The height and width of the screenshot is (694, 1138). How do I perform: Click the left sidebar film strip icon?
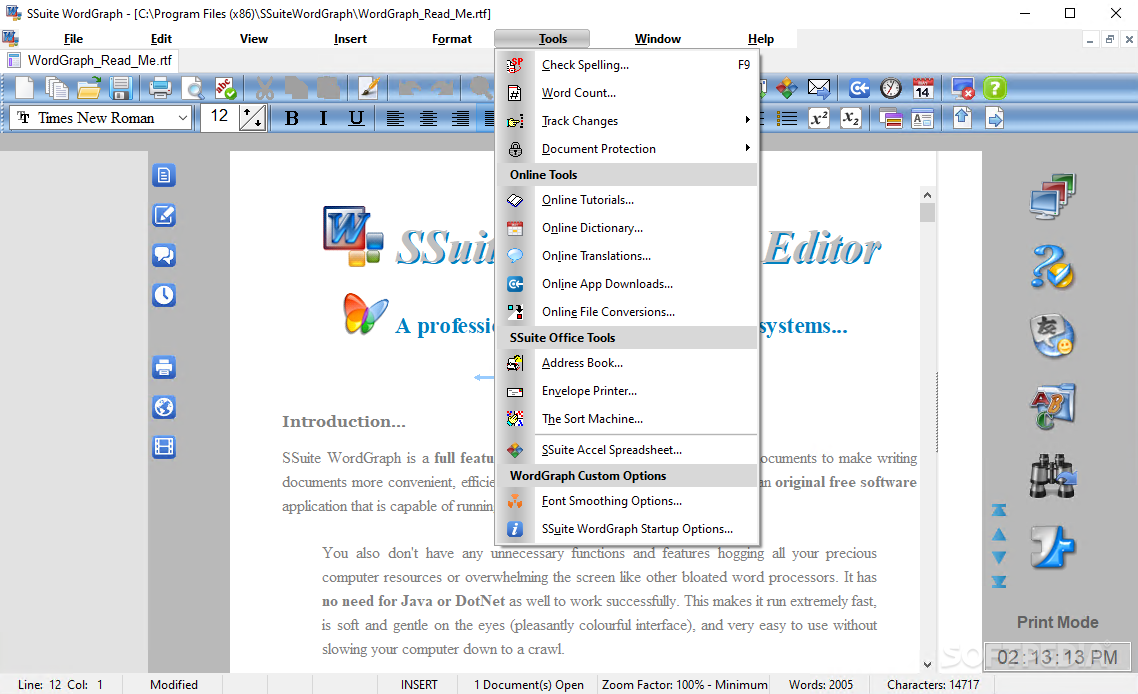(164, 447)
